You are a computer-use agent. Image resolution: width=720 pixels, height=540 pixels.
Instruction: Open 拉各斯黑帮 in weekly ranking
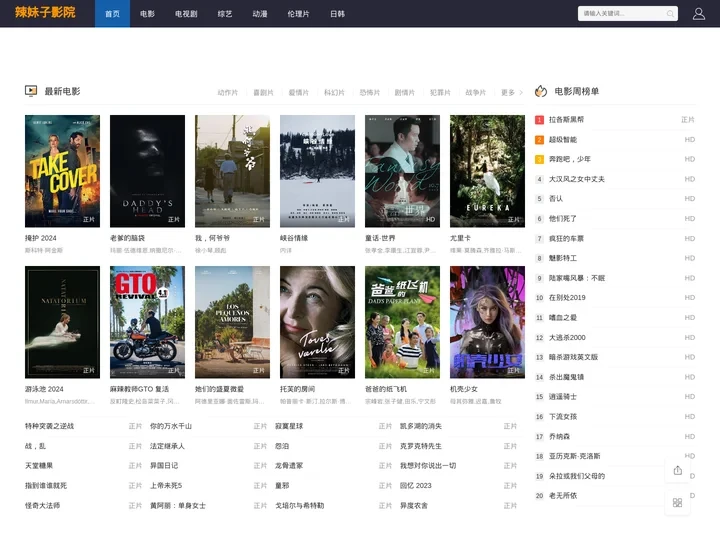pos(566,119)
